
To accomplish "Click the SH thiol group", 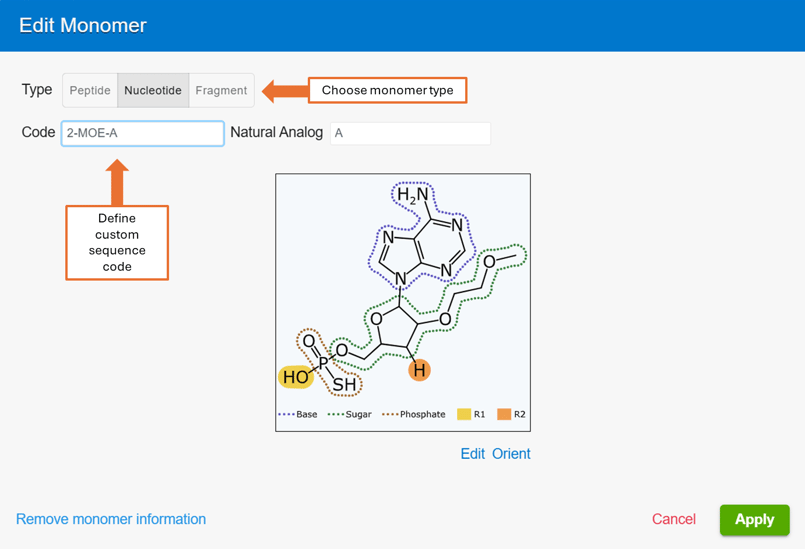I will tap(344, 384).
